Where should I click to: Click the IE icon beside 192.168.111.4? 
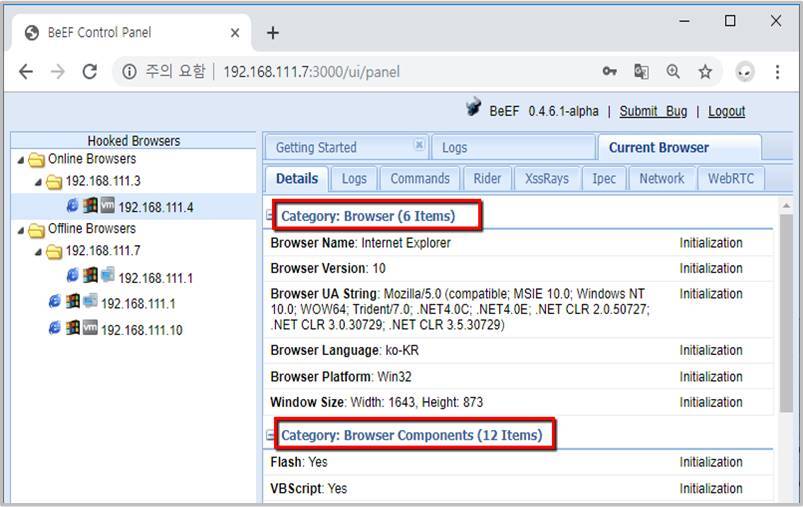point(73,206)
